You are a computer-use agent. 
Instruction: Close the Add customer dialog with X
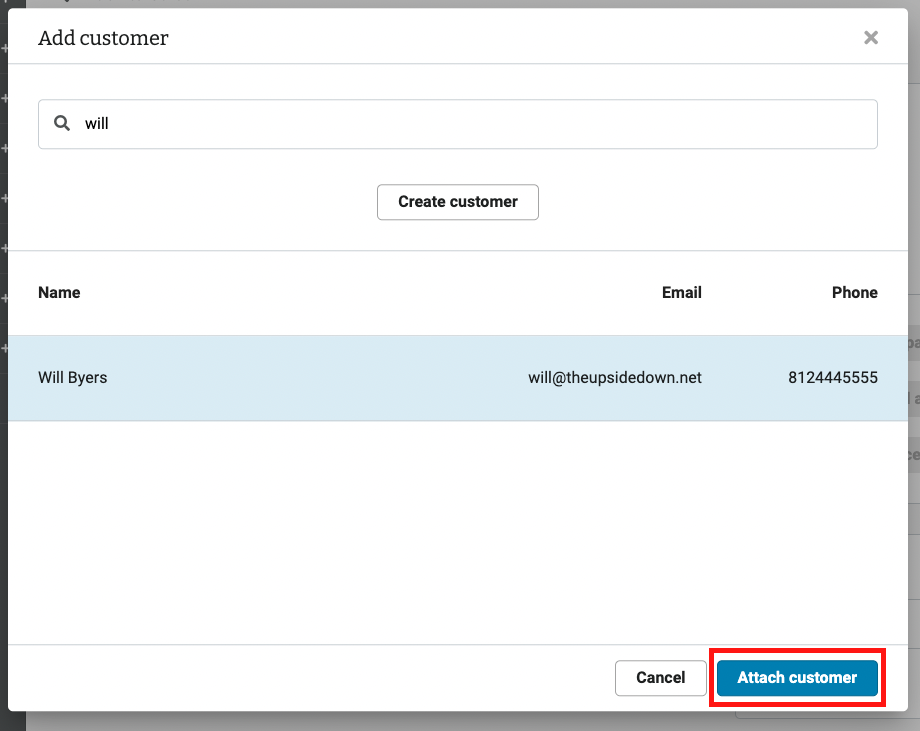[871, 38]
